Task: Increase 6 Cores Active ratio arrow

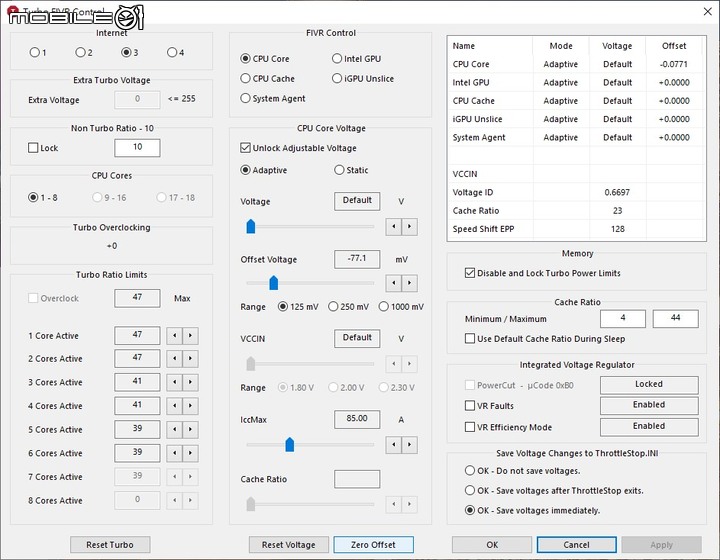Action: pyautogui.click(x=190, y=453)
